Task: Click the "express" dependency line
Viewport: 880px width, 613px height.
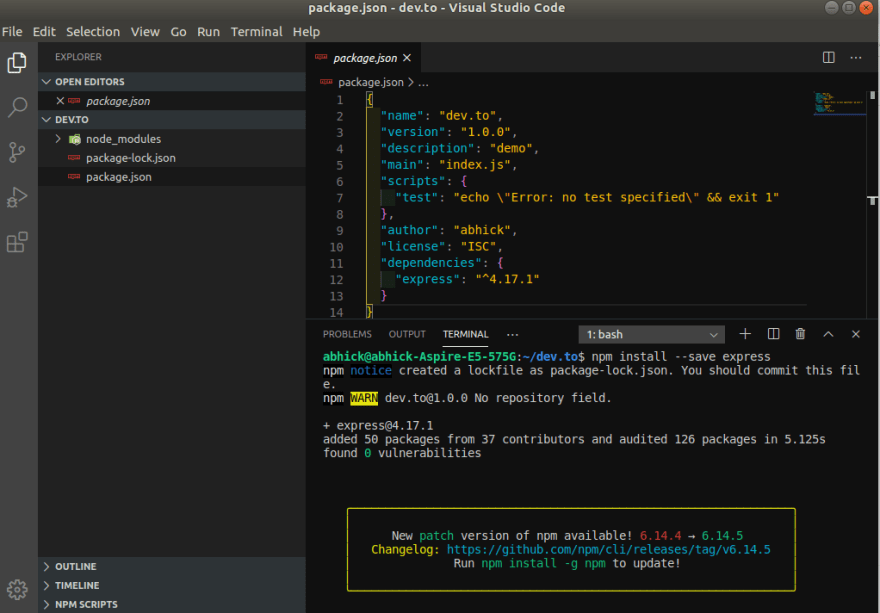Action: [x=467, y=279]
